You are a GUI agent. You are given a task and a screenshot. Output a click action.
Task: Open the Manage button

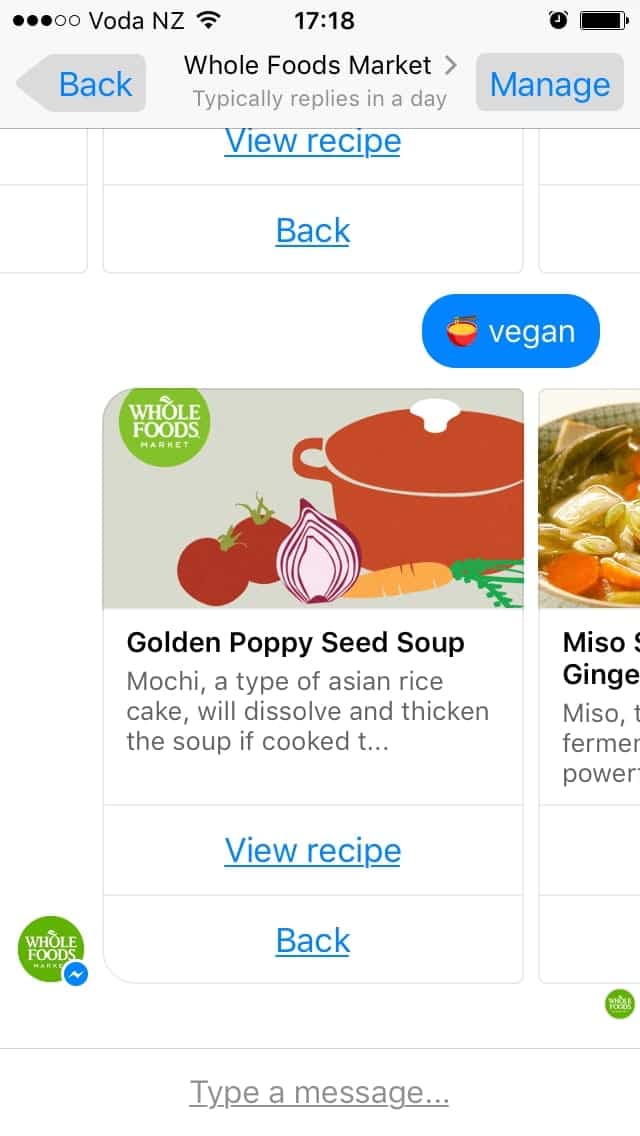(550, 84)
